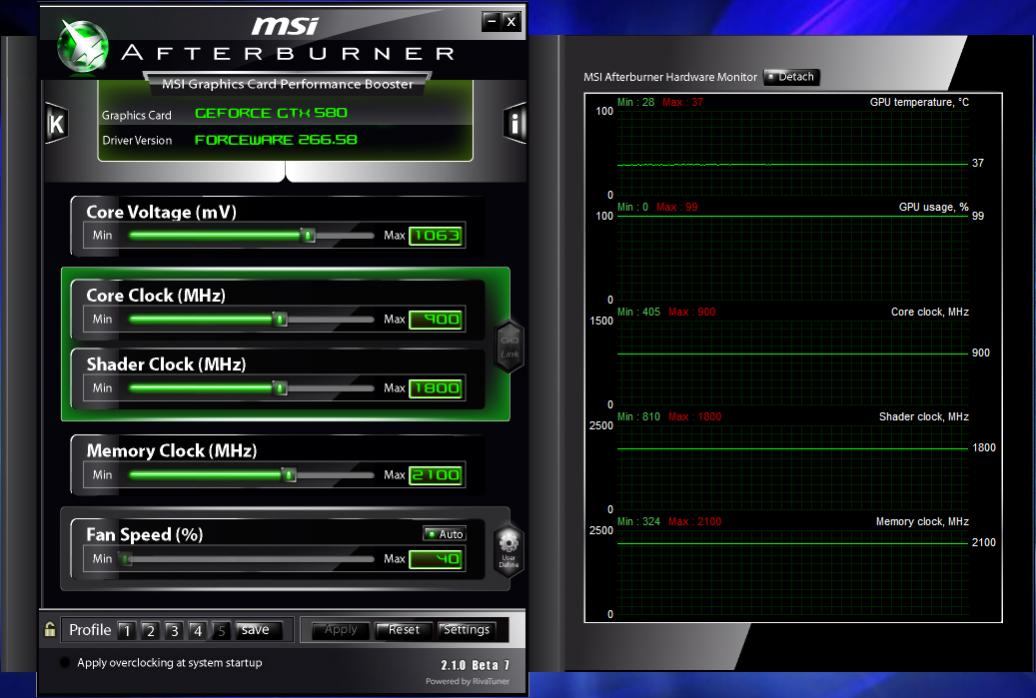This screenshot has height=698, width=1036.
Task: Click the Memory clock, MHz graph label
Action: [922, 522]
